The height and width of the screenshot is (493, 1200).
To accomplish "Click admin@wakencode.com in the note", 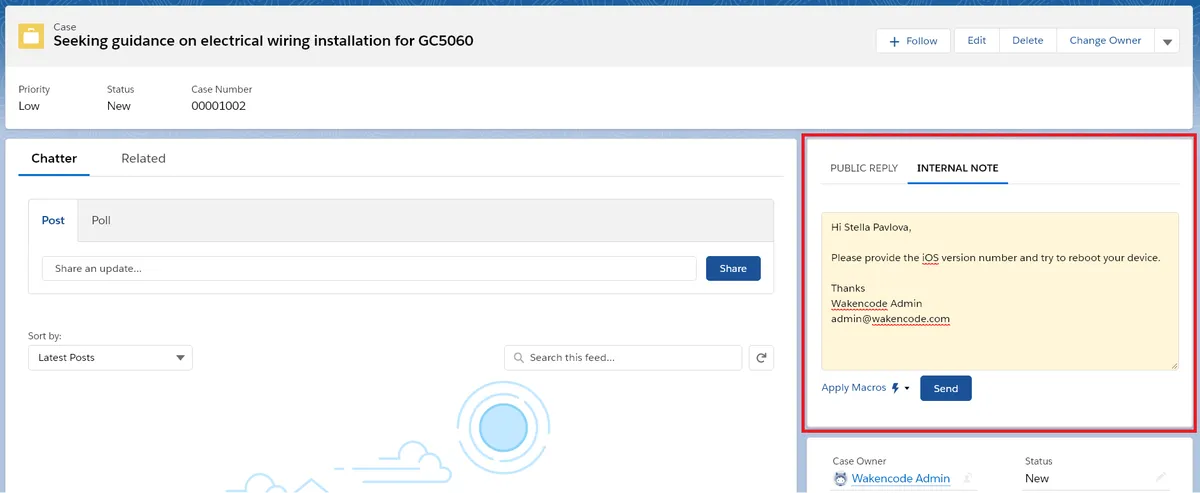I will pyautogui.click(x=890, y=319).
